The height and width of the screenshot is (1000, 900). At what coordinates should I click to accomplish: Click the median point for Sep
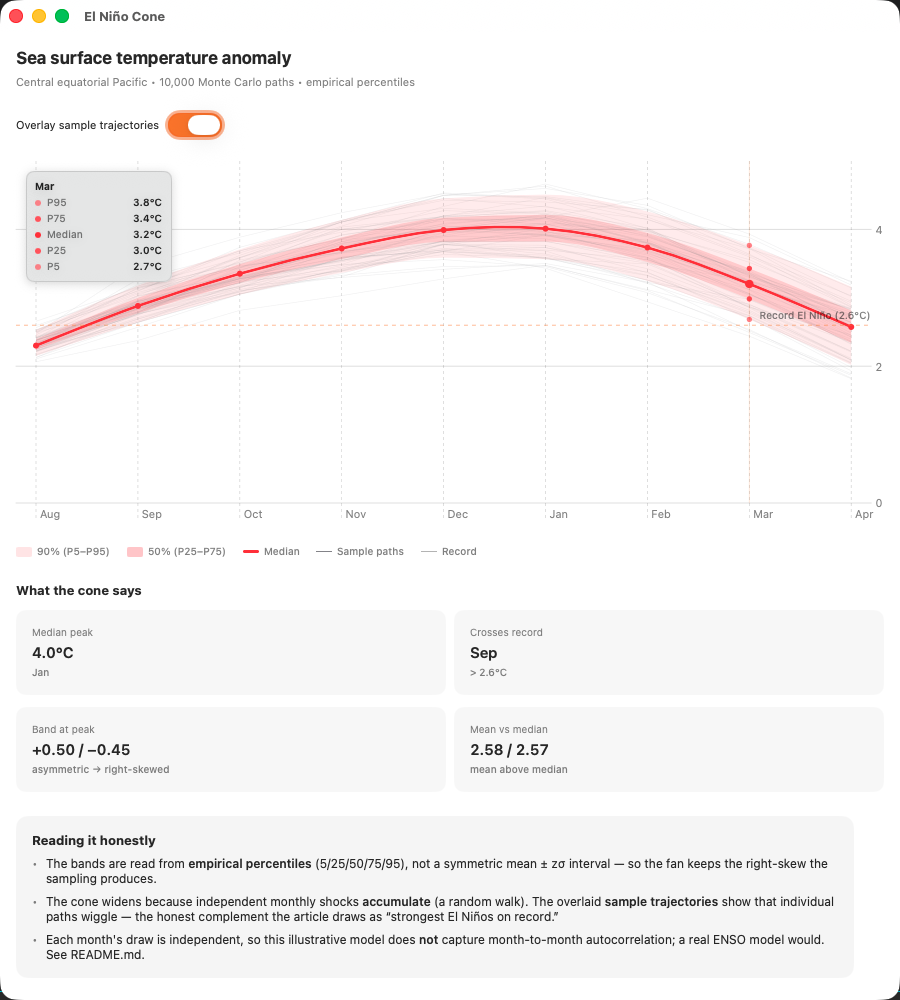pos(138,306)
